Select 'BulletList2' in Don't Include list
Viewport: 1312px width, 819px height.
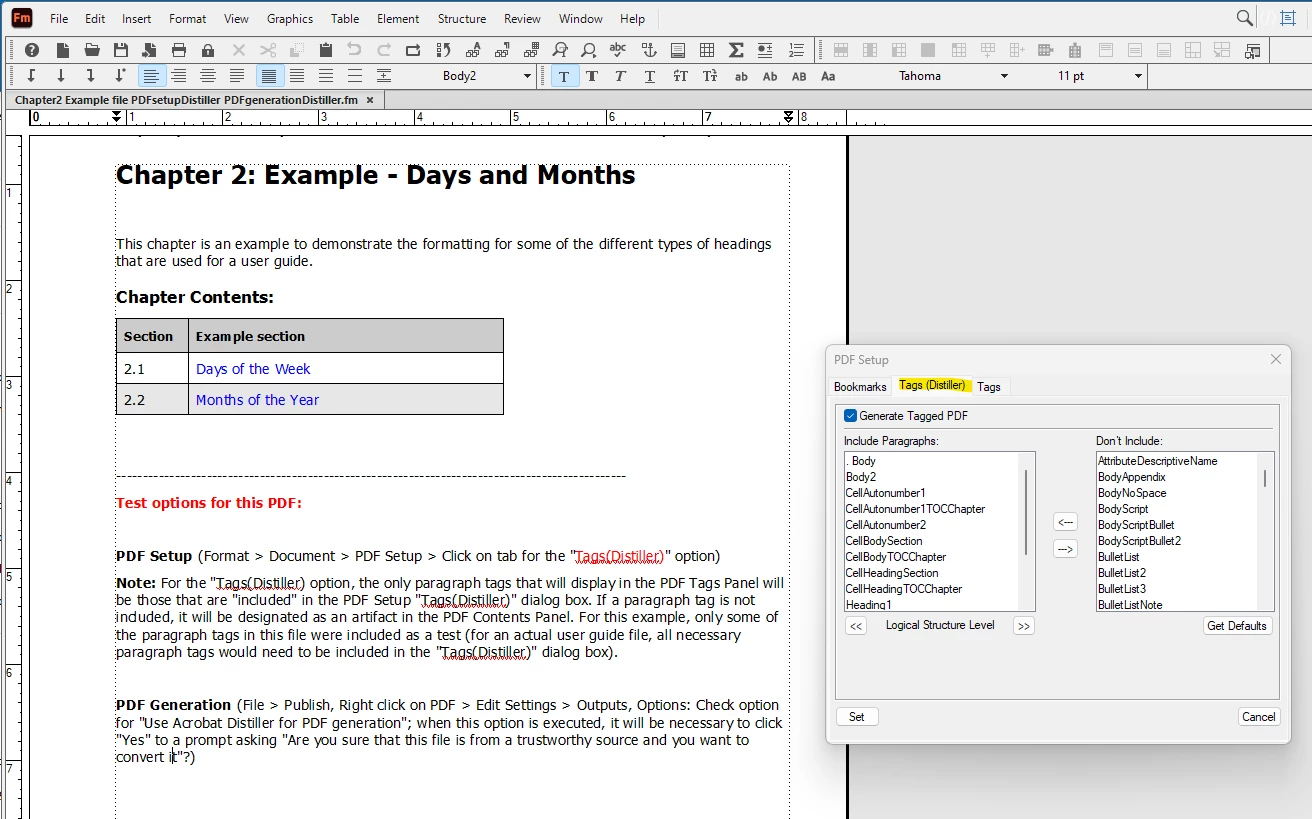(x=1122, y=573)
